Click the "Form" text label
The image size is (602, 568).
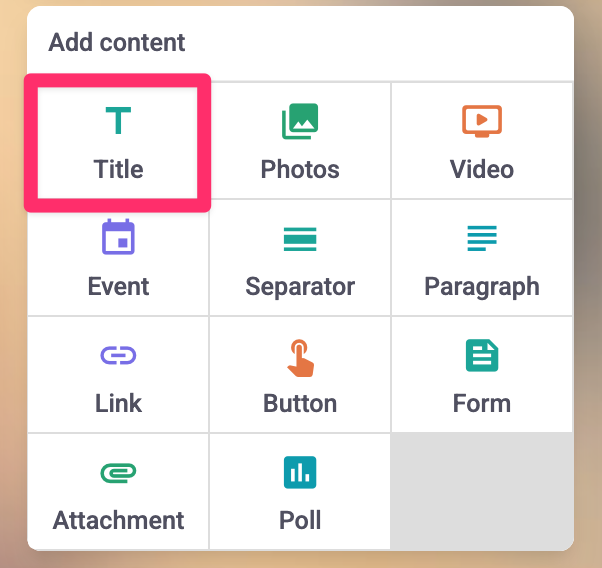(482, 403)
